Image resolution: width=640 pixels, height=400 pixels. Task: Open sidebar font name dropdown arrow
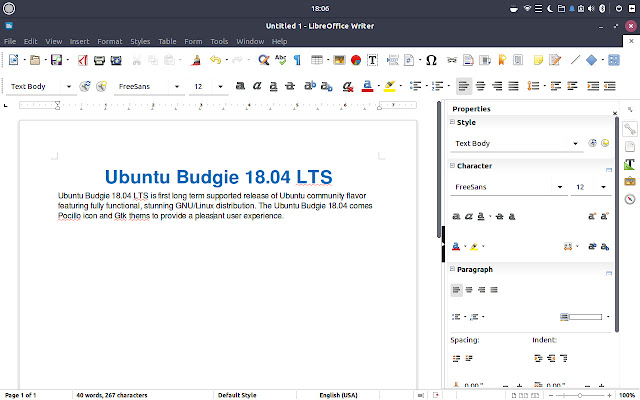pyautogui.click(x=560, y=187)
